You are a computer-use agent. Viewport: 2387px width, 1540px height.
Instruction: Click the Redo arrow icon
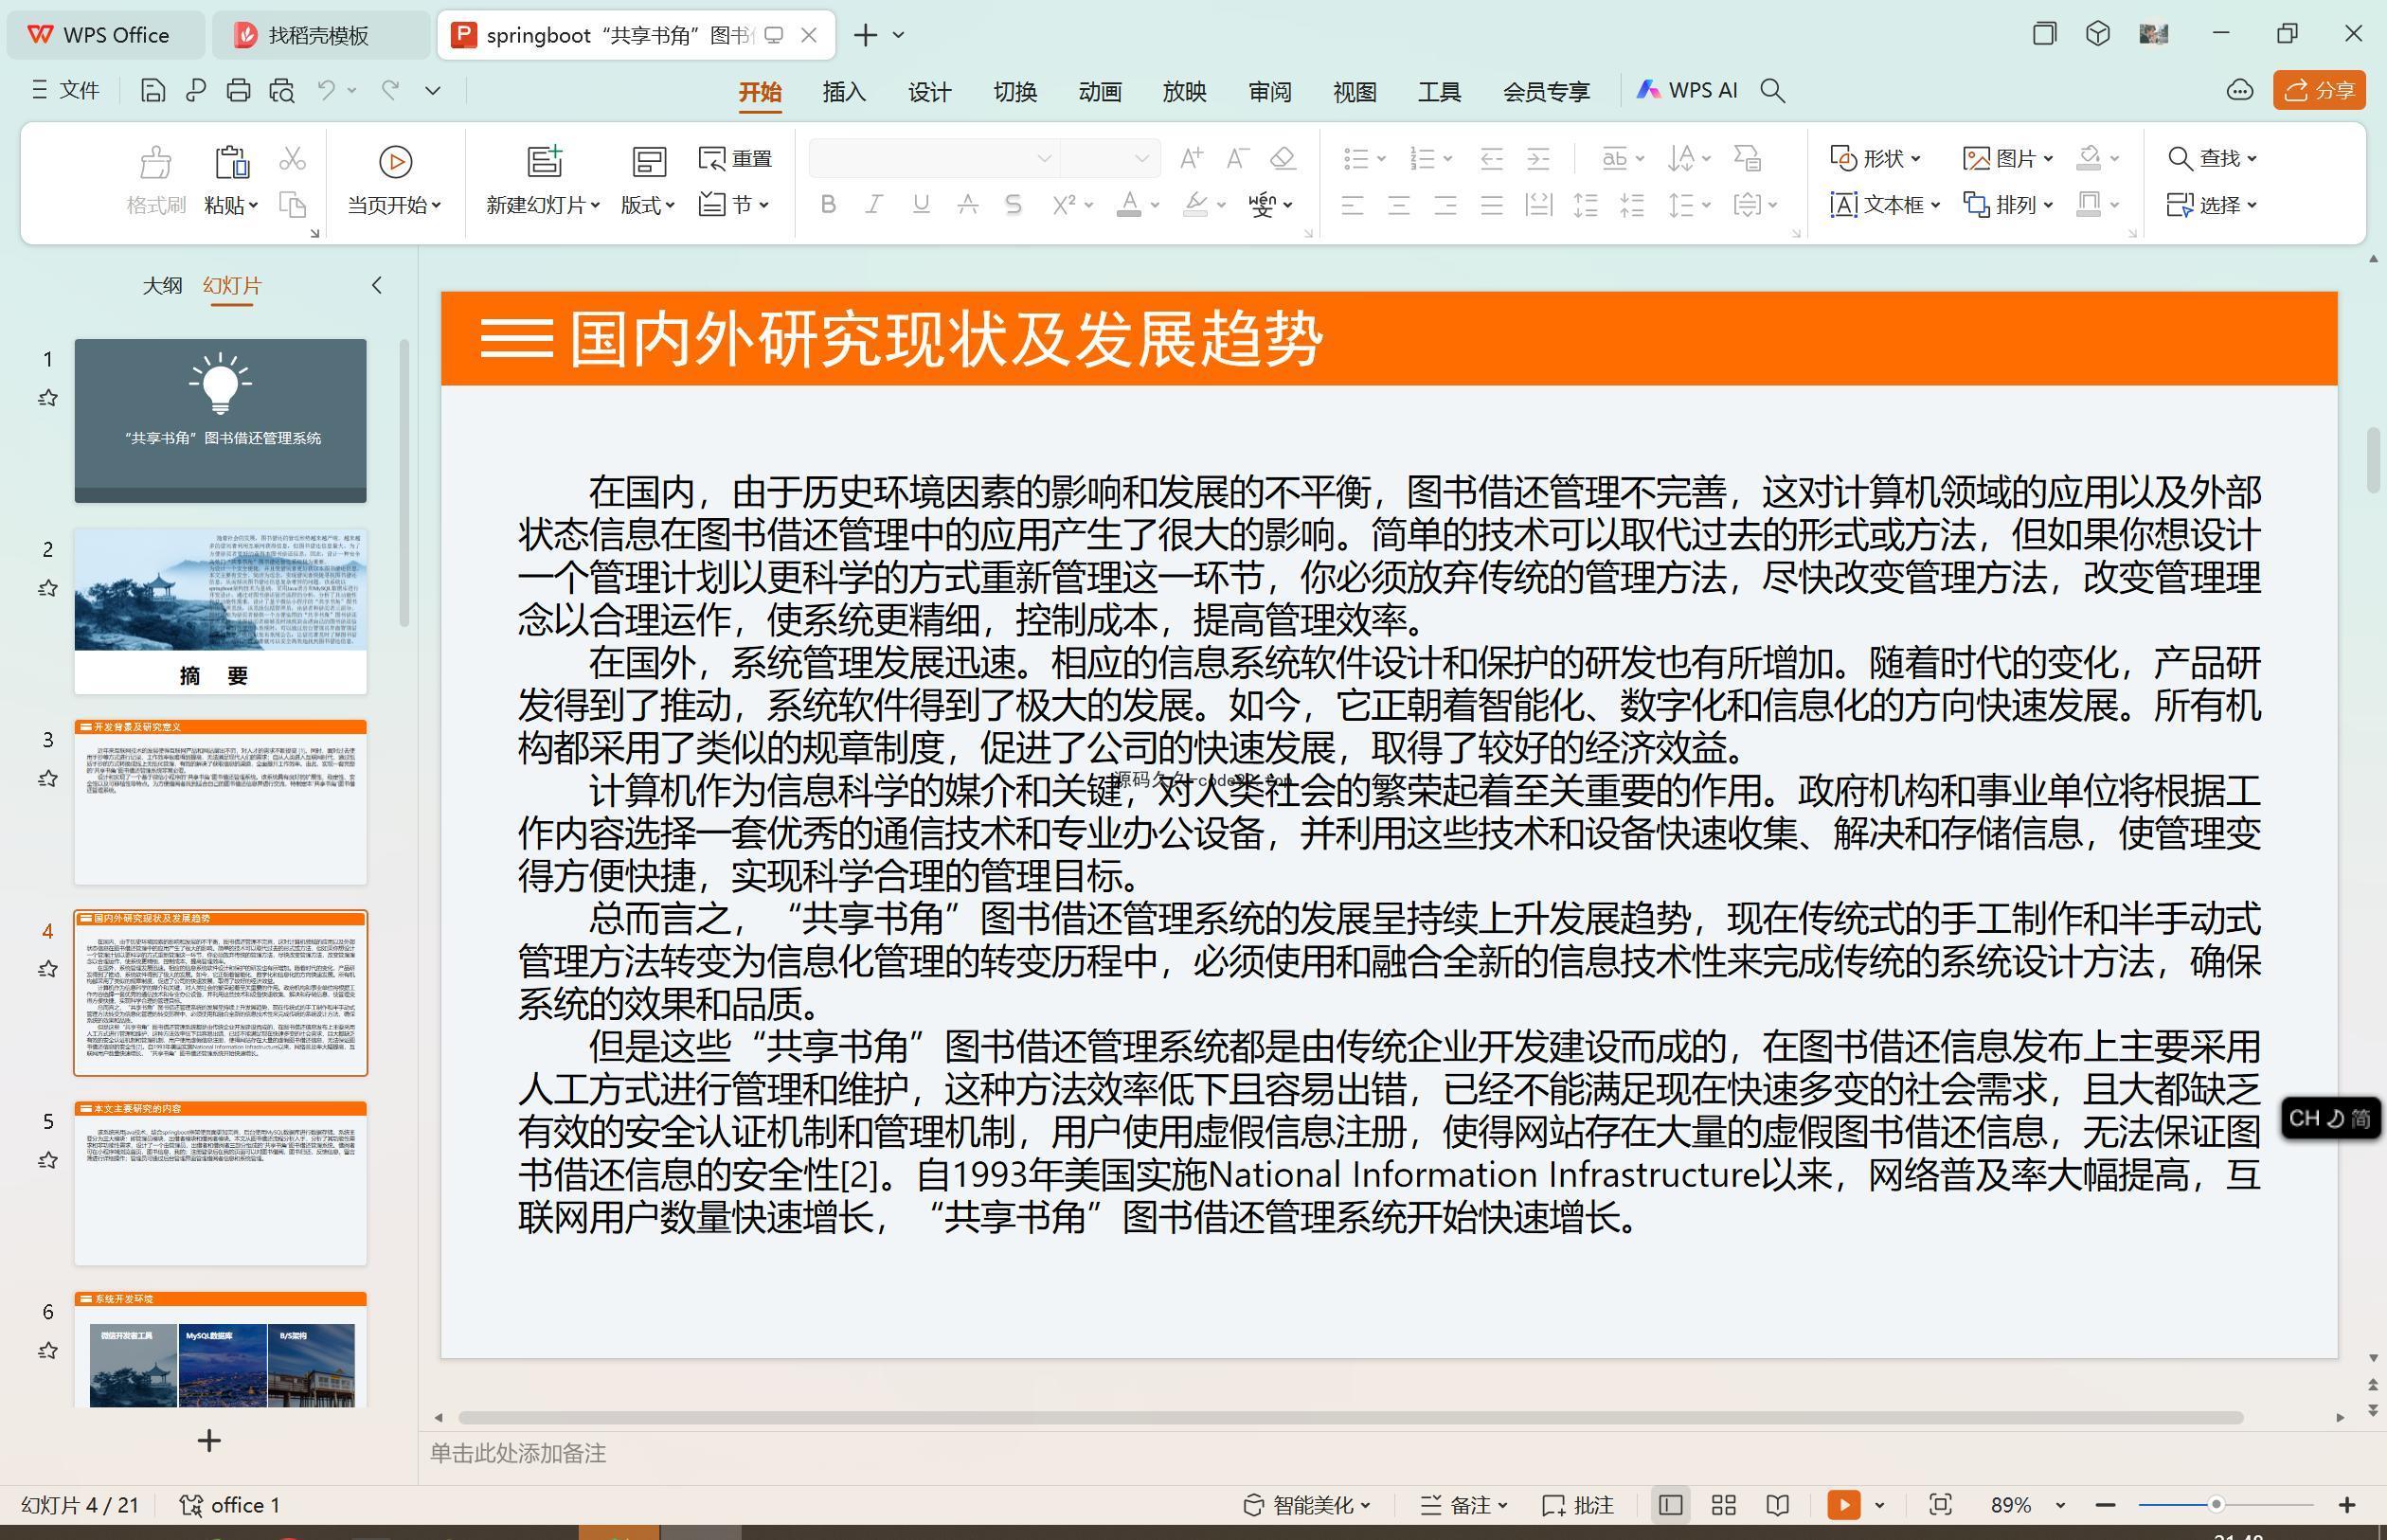pyautogui.click(x=391, y=90)
